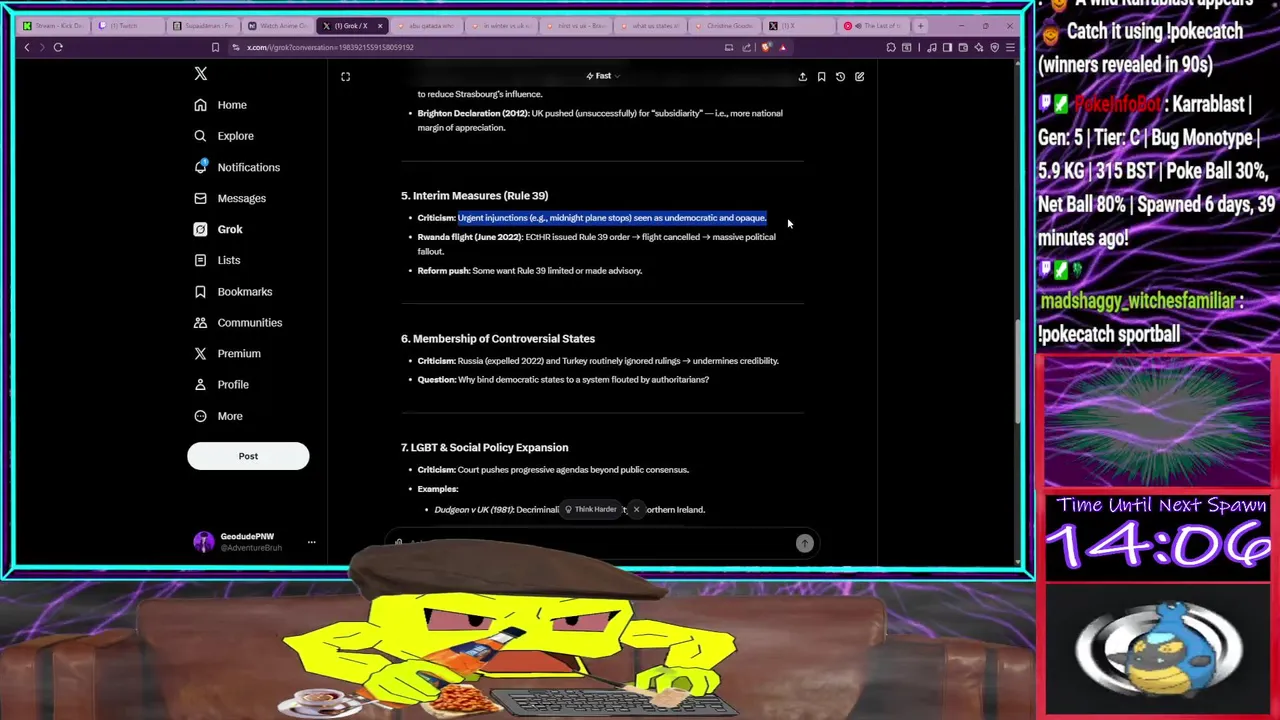Click the highlighted Urgent injunctions text
This screenshot has width=1280, height=720.
coord(612,218)
